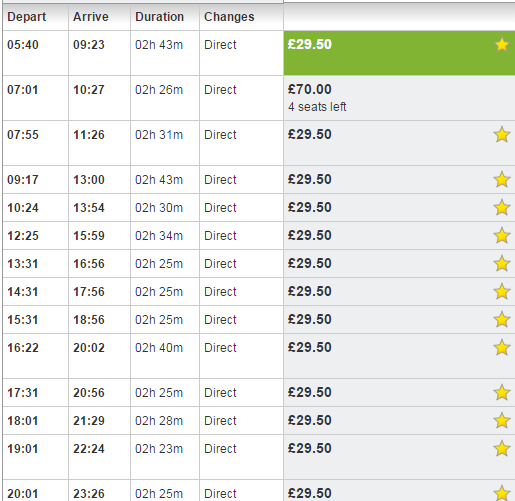Click the 02h 31m duration
The height and width of the screenshot is (501, 515).
tap(159, 135)
